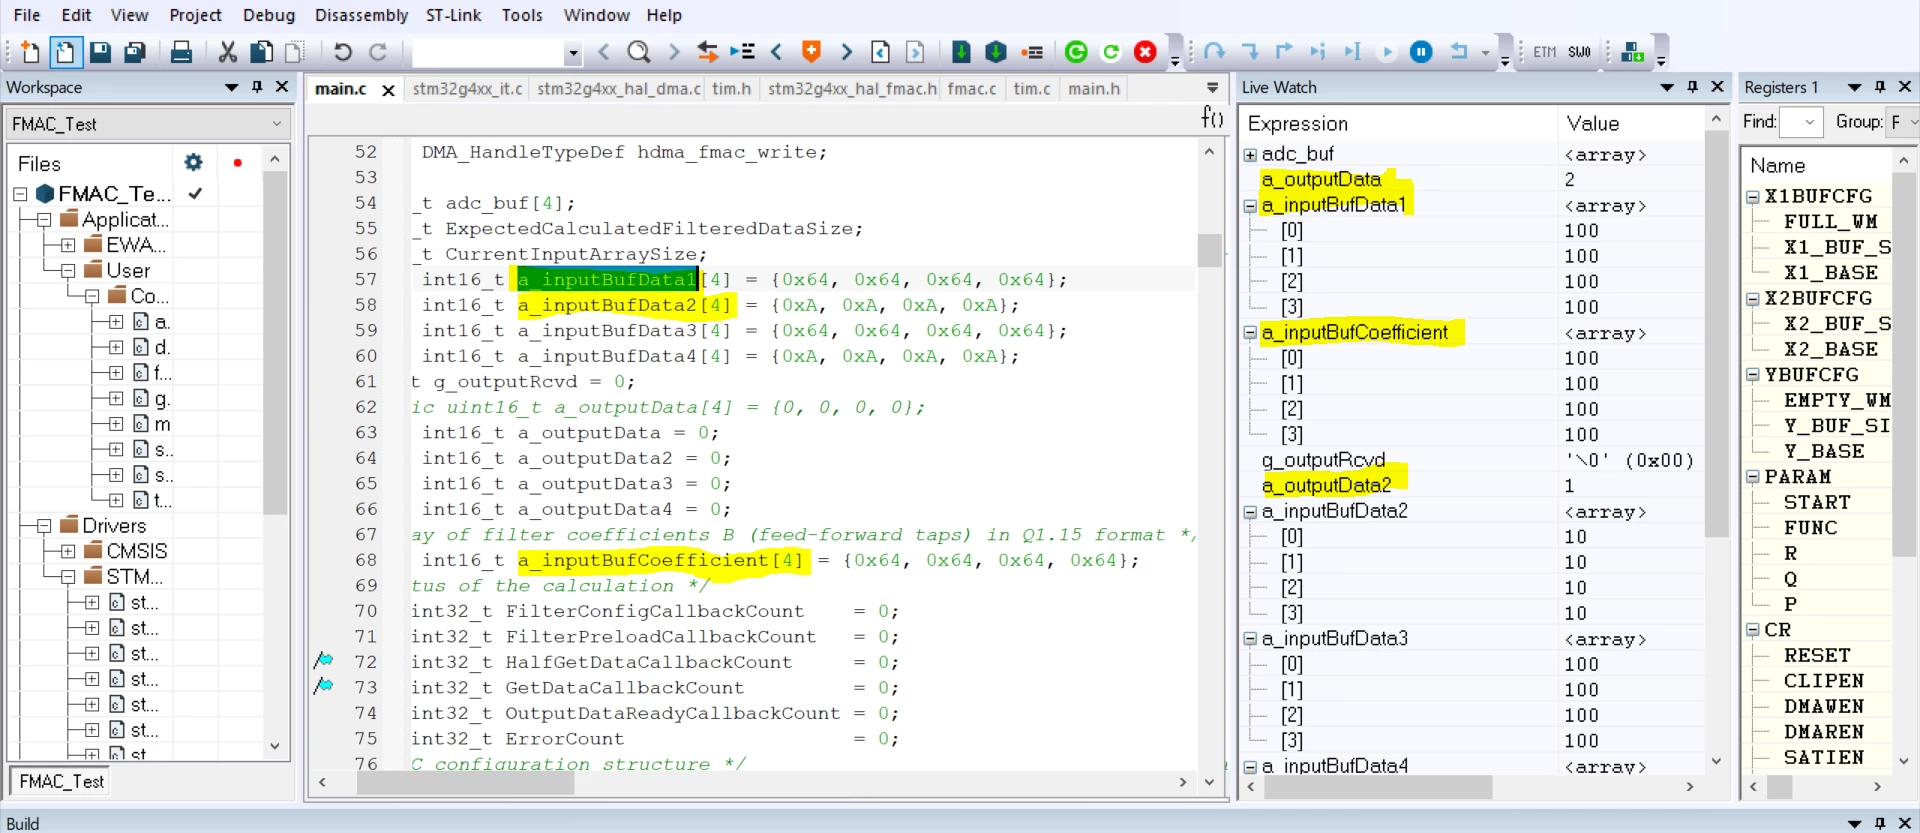Click the Copy toolbar icon

(x=262, y=52)
